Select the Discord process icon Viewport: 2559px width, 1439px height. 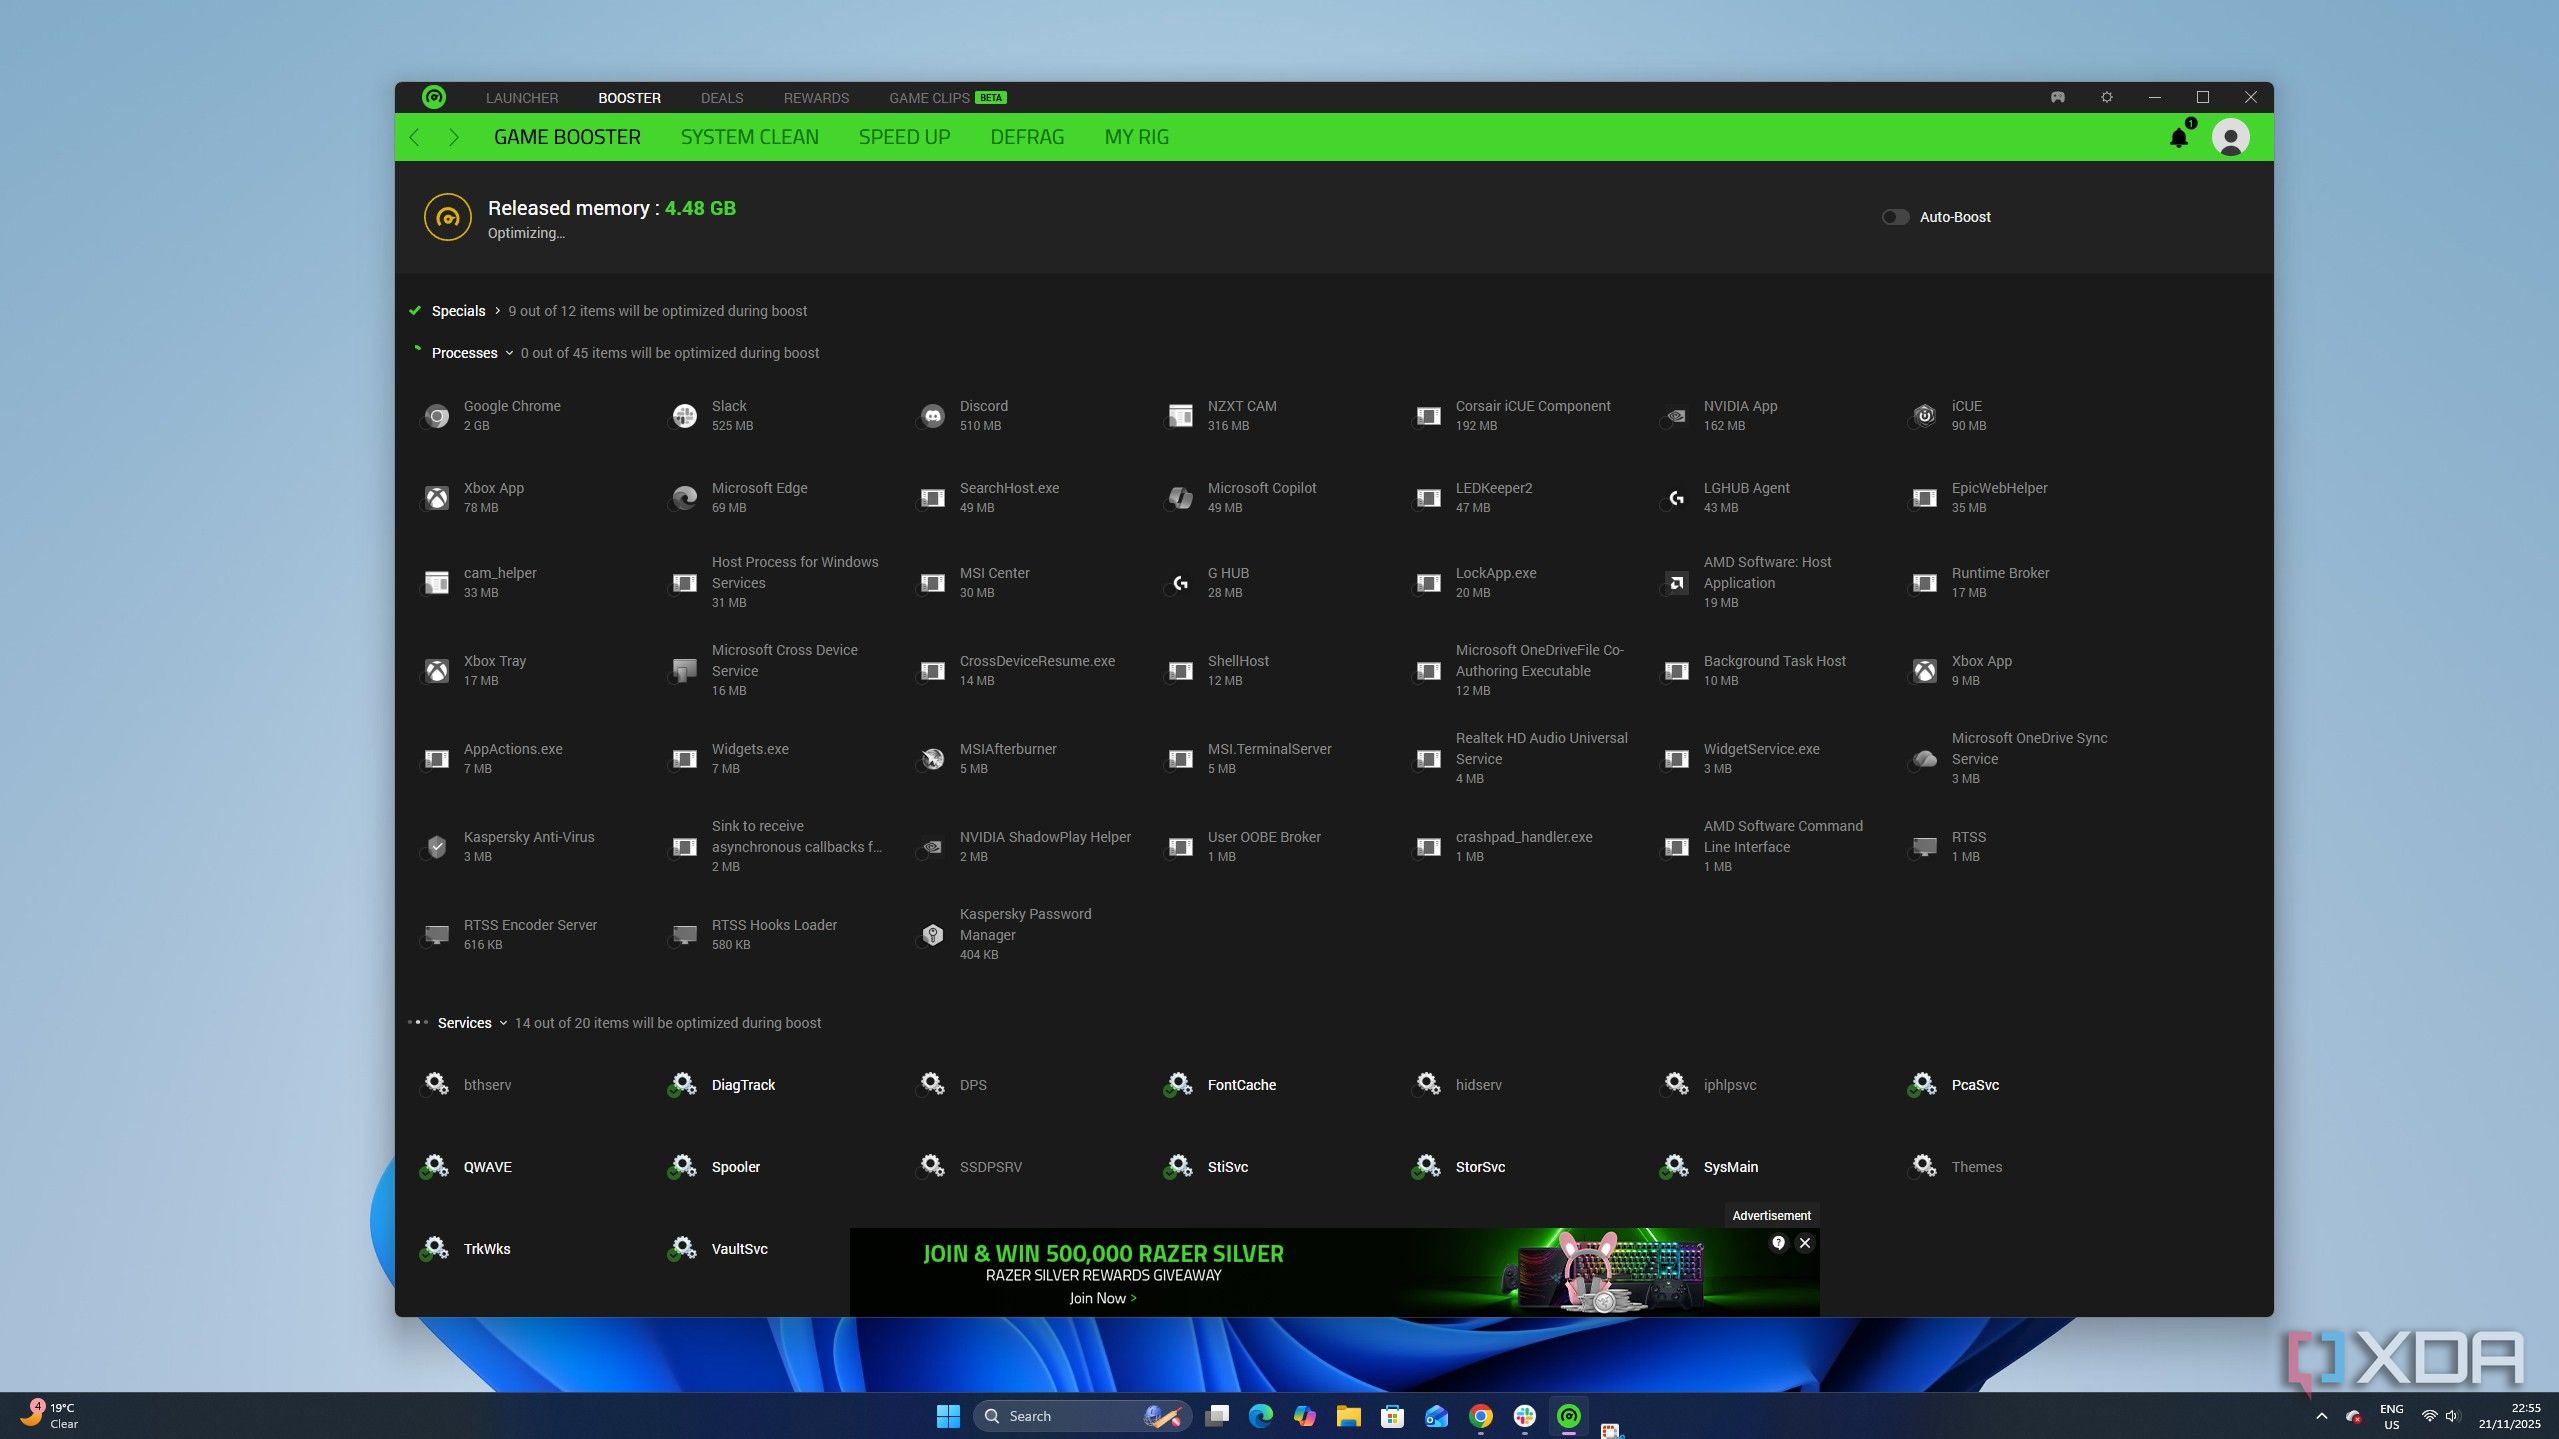point(932,415)
